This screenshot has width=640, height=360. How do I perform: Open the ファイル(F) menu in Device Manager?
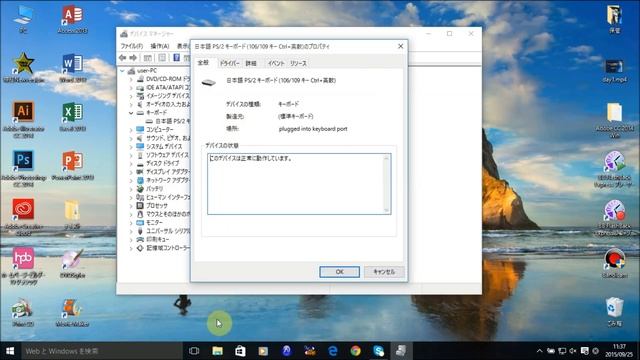[131, 46]
